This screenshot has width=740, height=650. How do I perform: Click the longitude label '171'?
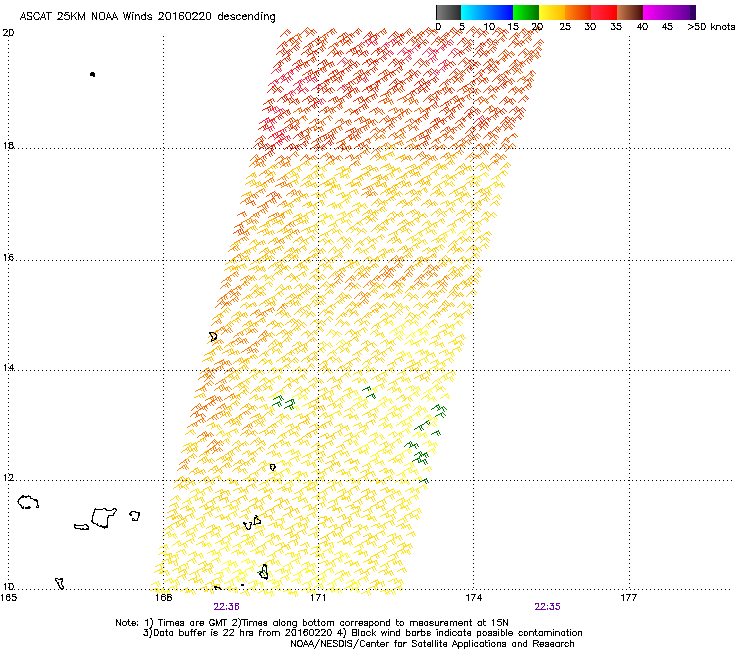(x=318, y=598)
